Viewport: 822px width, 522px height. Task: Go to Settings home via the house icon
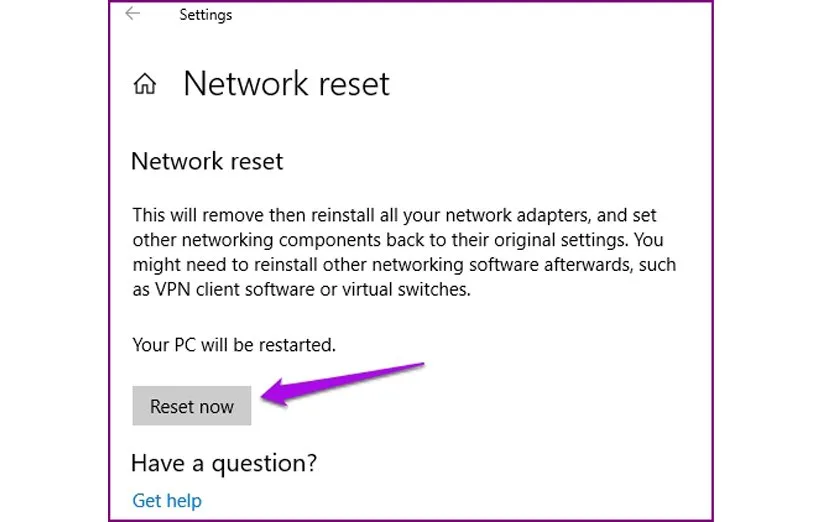pos(145,85)
